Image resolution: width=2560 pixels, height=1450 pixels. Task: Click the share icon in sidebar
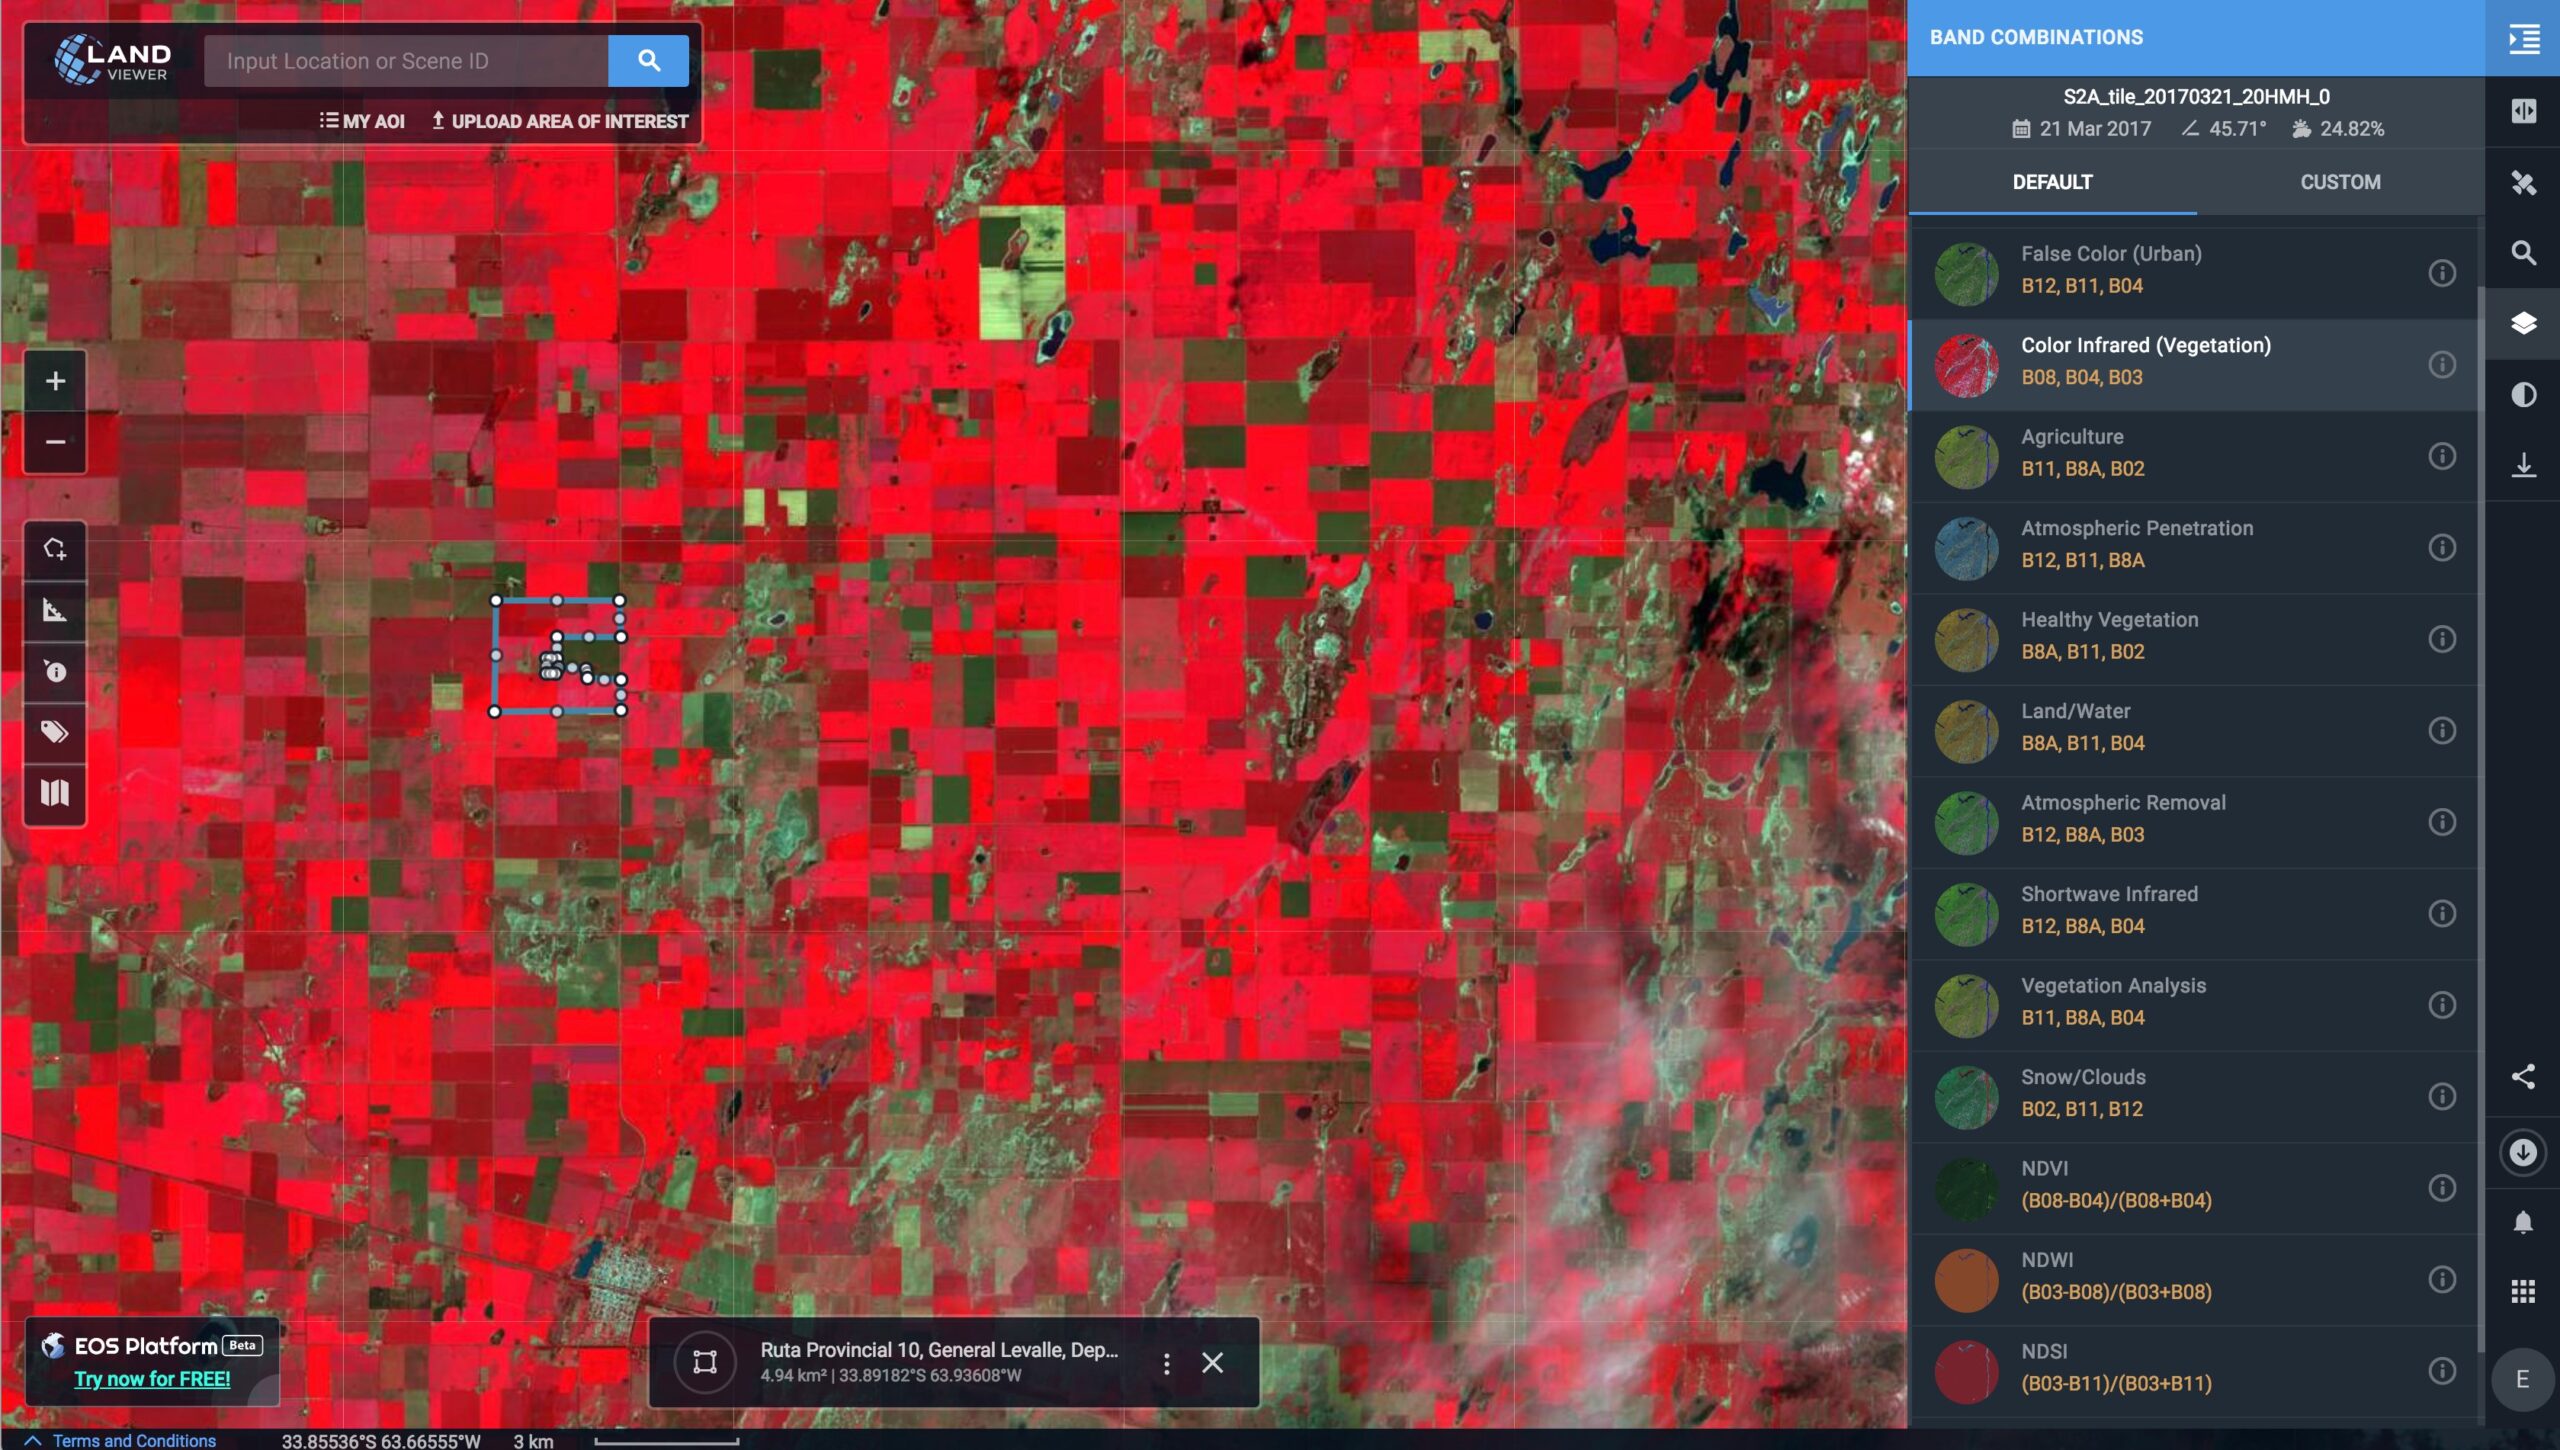coord(2522,1076)
